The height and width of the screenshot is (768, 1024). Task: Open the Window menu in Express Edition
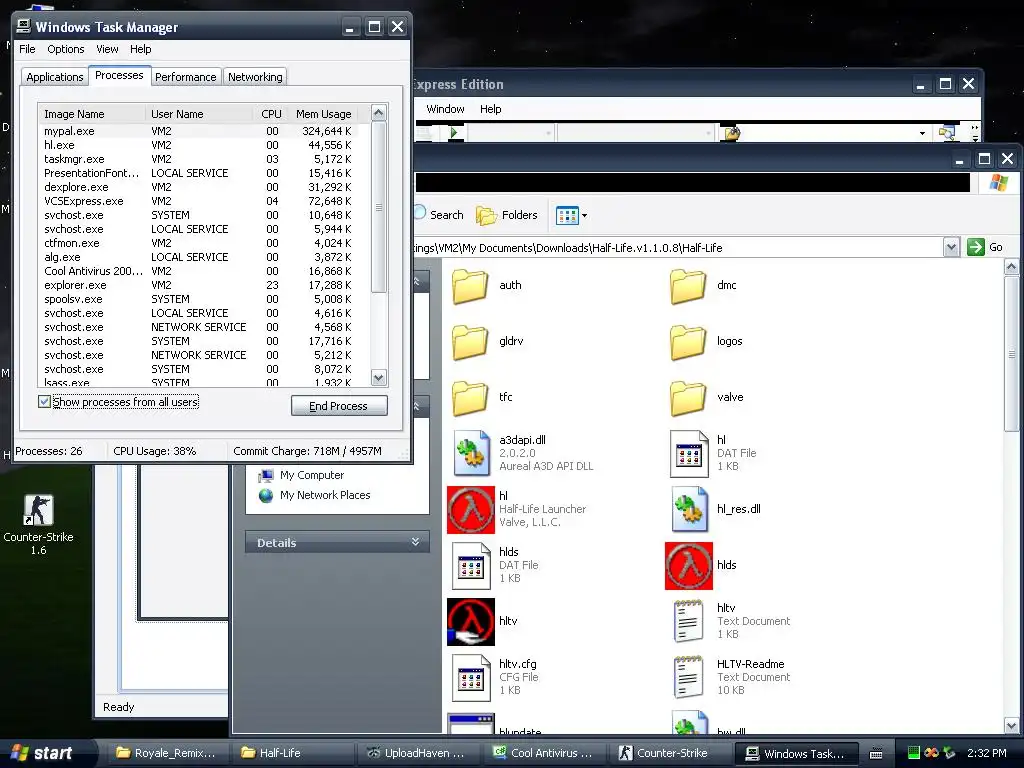pos(445,109)
